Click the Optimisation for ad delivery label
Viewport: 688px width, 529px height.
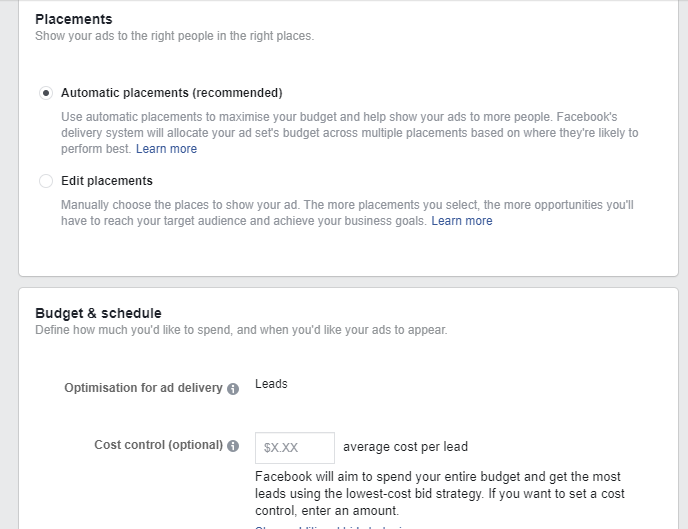[x=143, y=388]
